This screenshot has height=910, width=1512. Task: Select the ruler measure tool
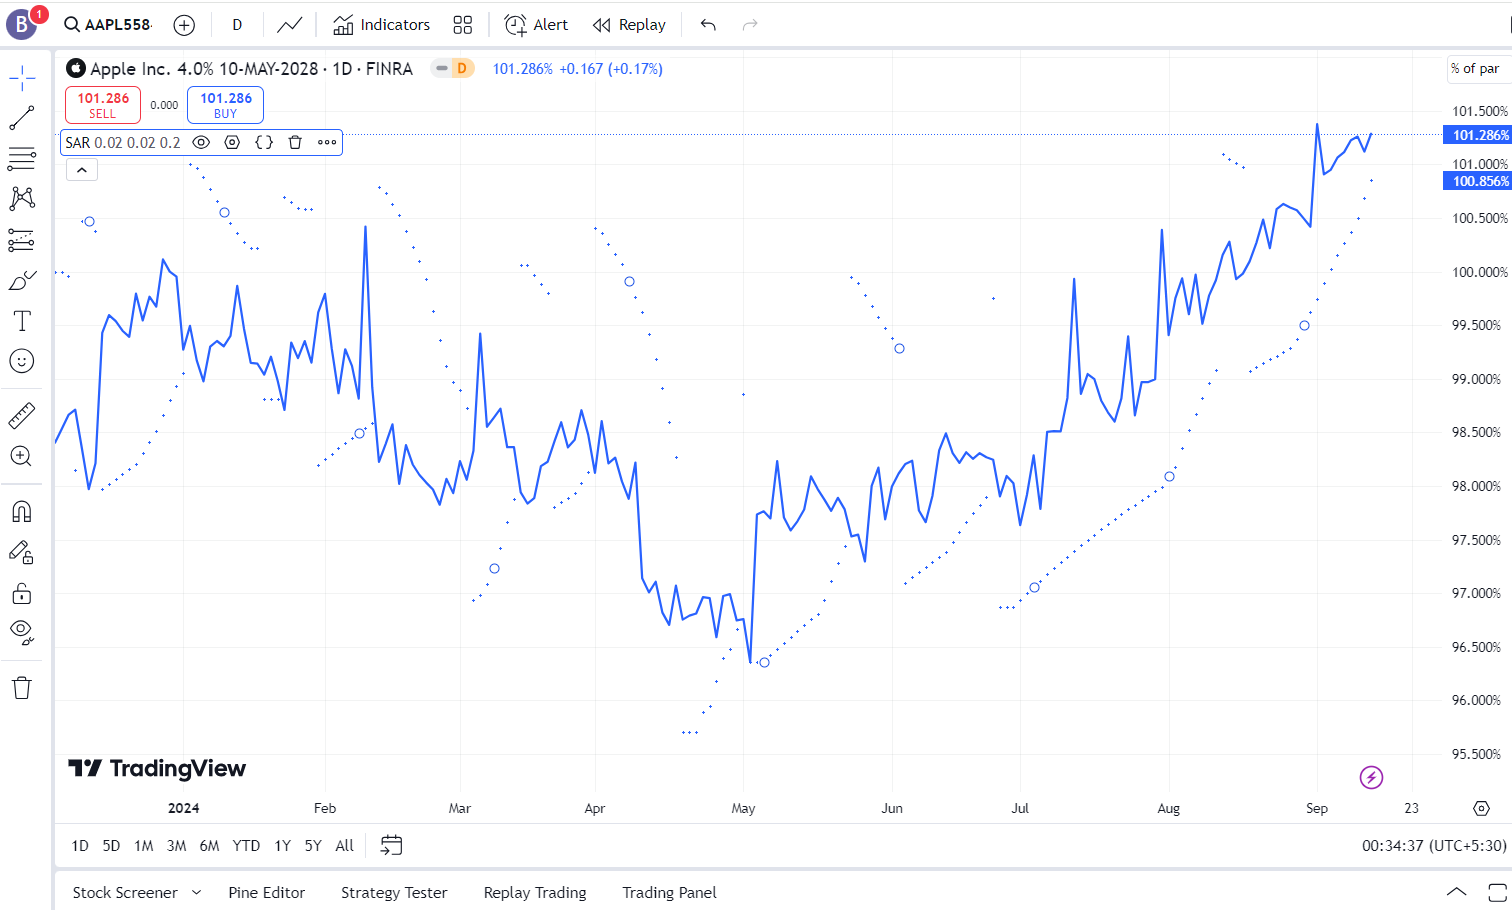(22, 415)
